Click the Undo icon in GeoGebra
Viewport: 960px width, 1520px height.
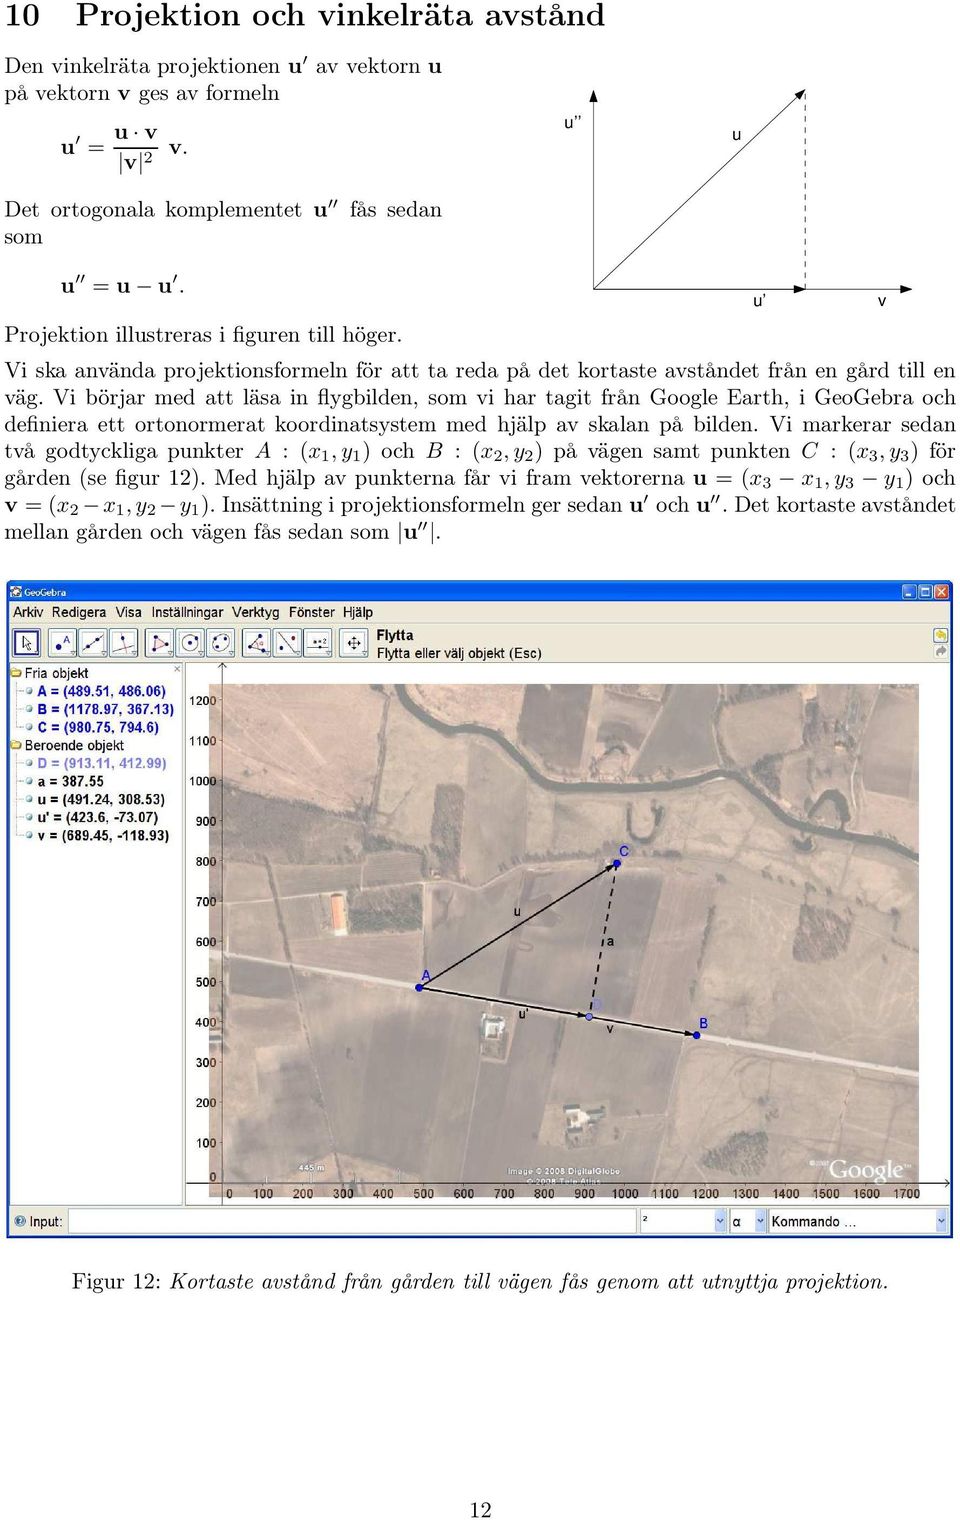940,635
